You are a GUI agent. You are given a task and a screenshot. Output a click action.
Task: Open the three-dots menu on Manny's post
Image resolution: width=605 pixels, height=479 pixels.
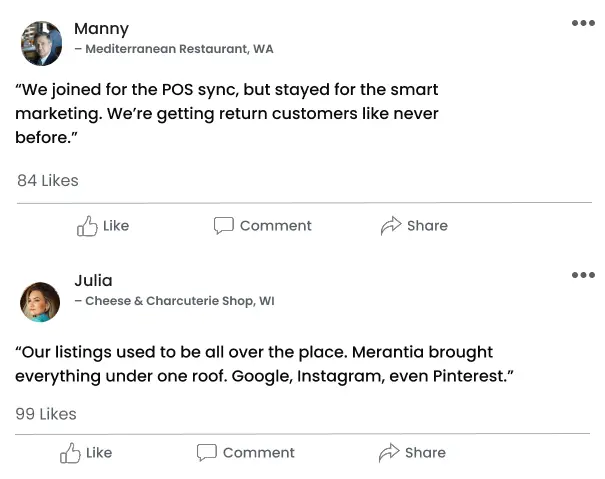point(583,24)
